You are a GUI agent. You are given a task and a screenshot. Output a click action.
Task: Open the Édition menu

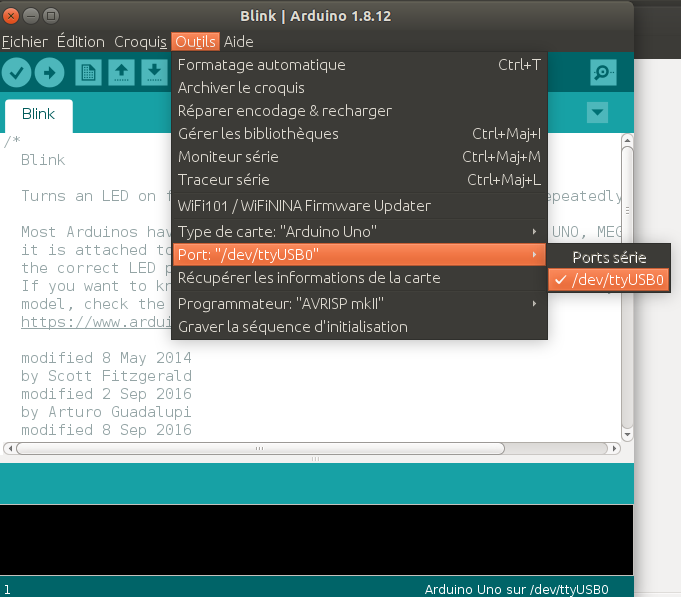tap(81, 42)
